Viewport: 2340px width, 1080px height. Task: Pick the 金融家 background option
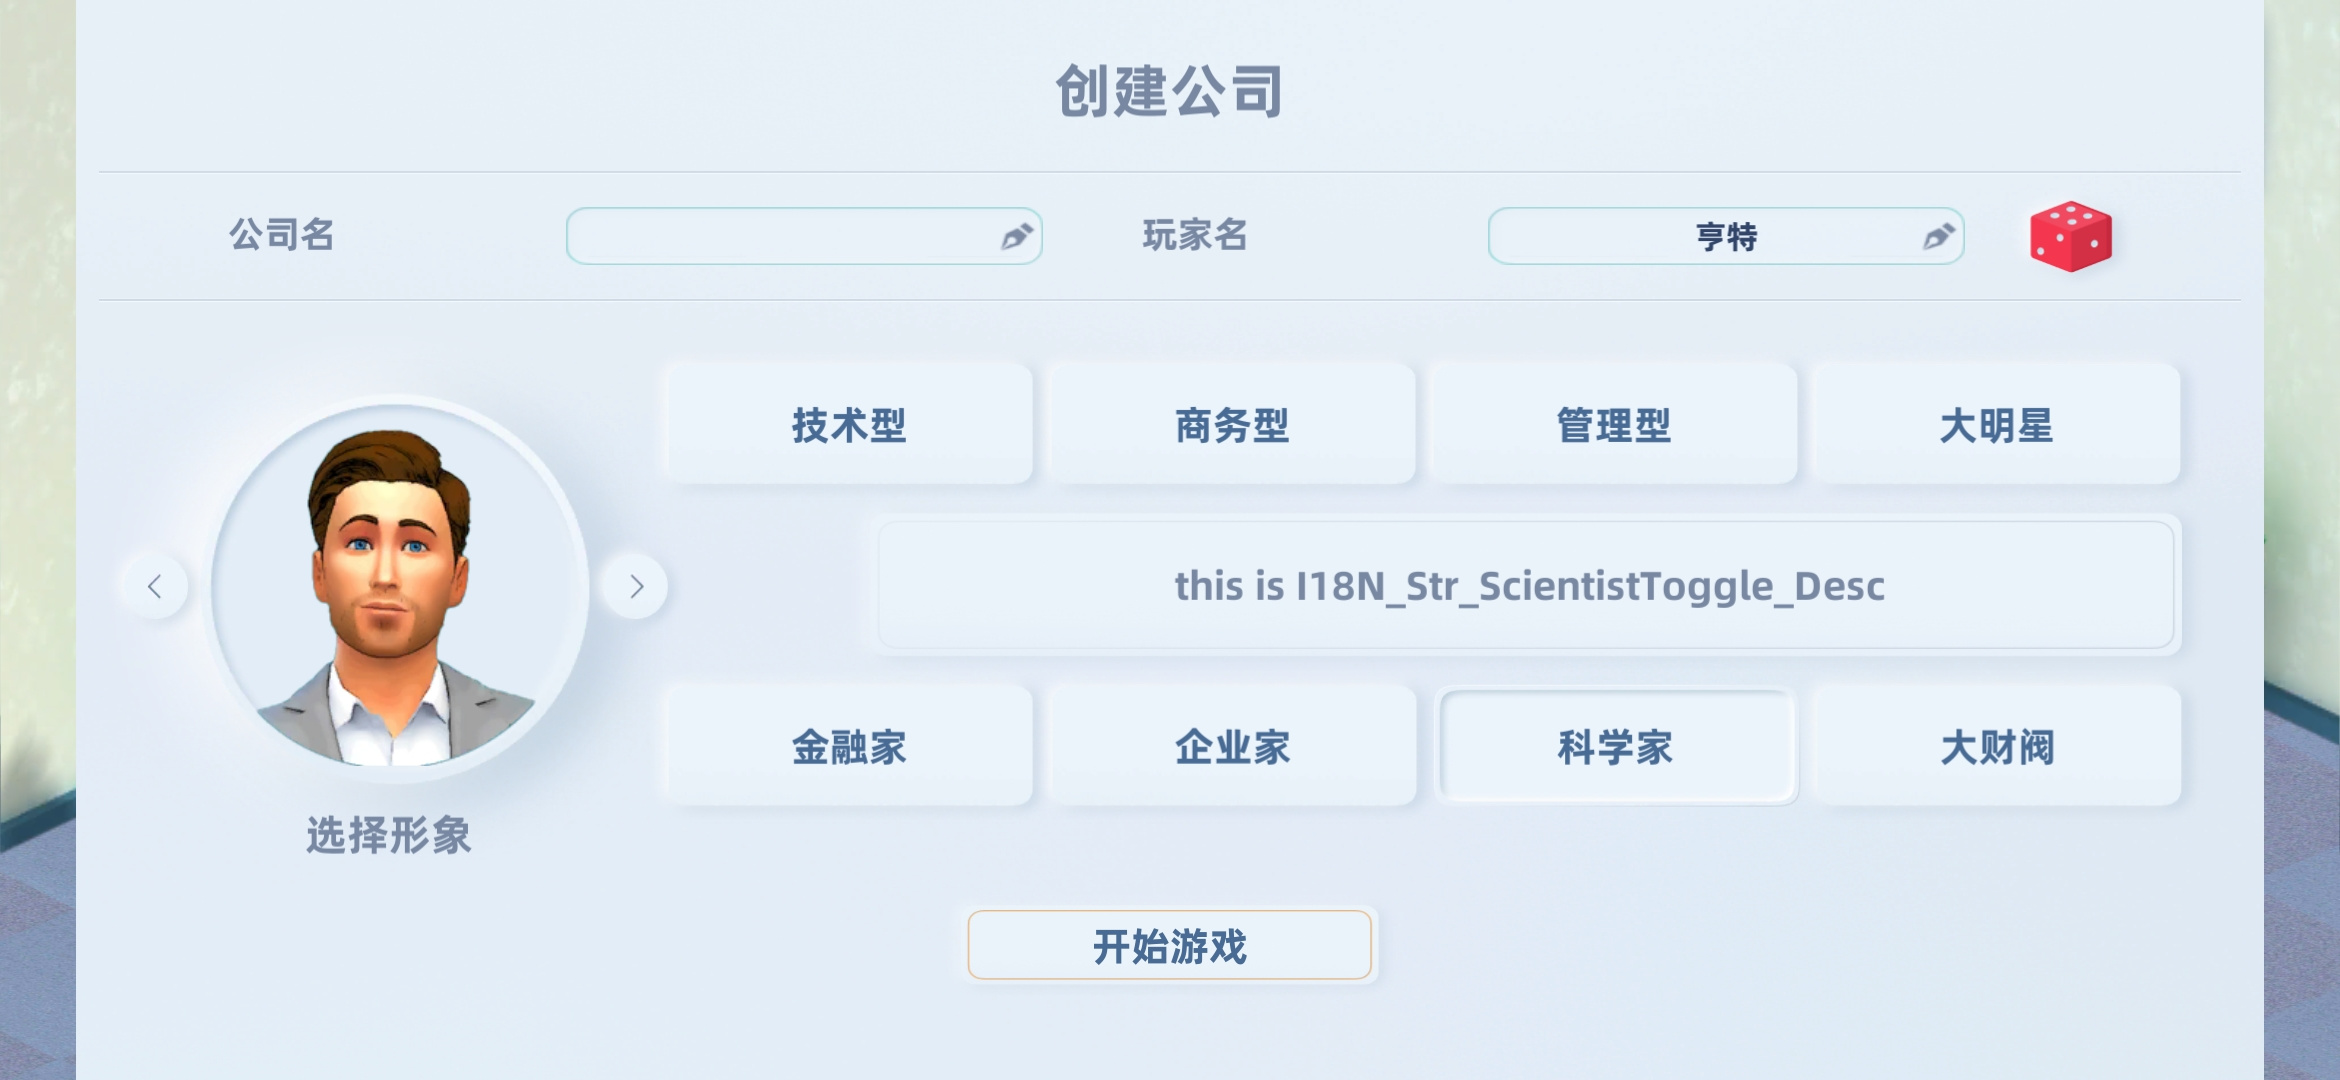849,746
